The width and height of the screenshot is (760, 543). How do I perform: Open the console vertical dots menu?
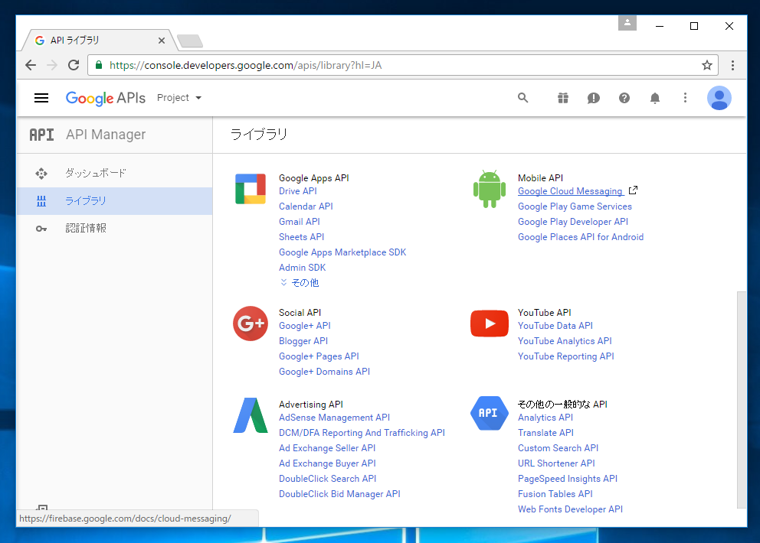tap(685, 98)
